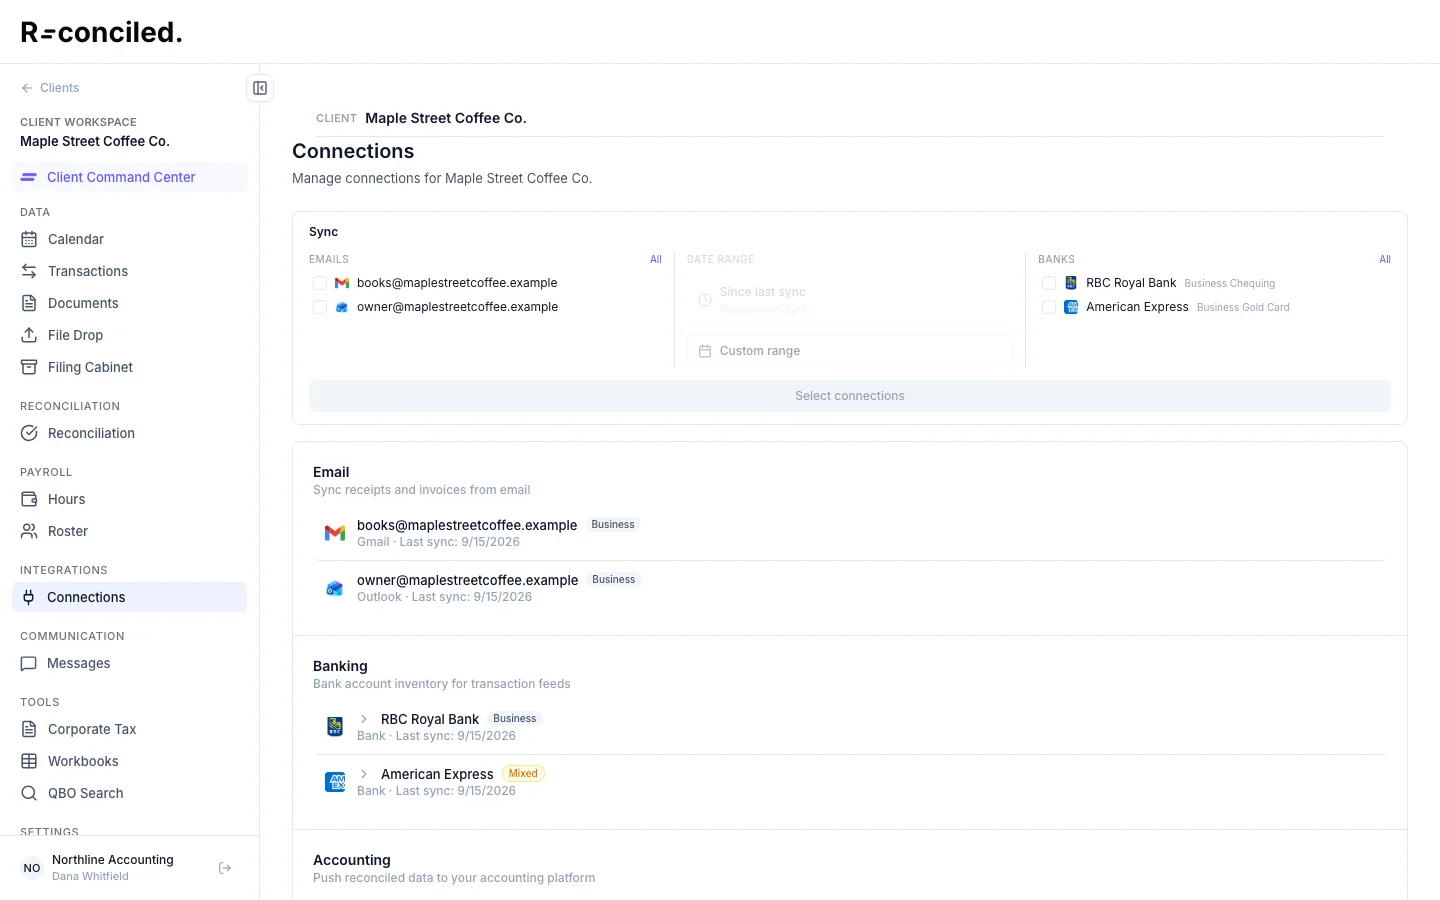Click the Documents page icon

tap(29, 303)
